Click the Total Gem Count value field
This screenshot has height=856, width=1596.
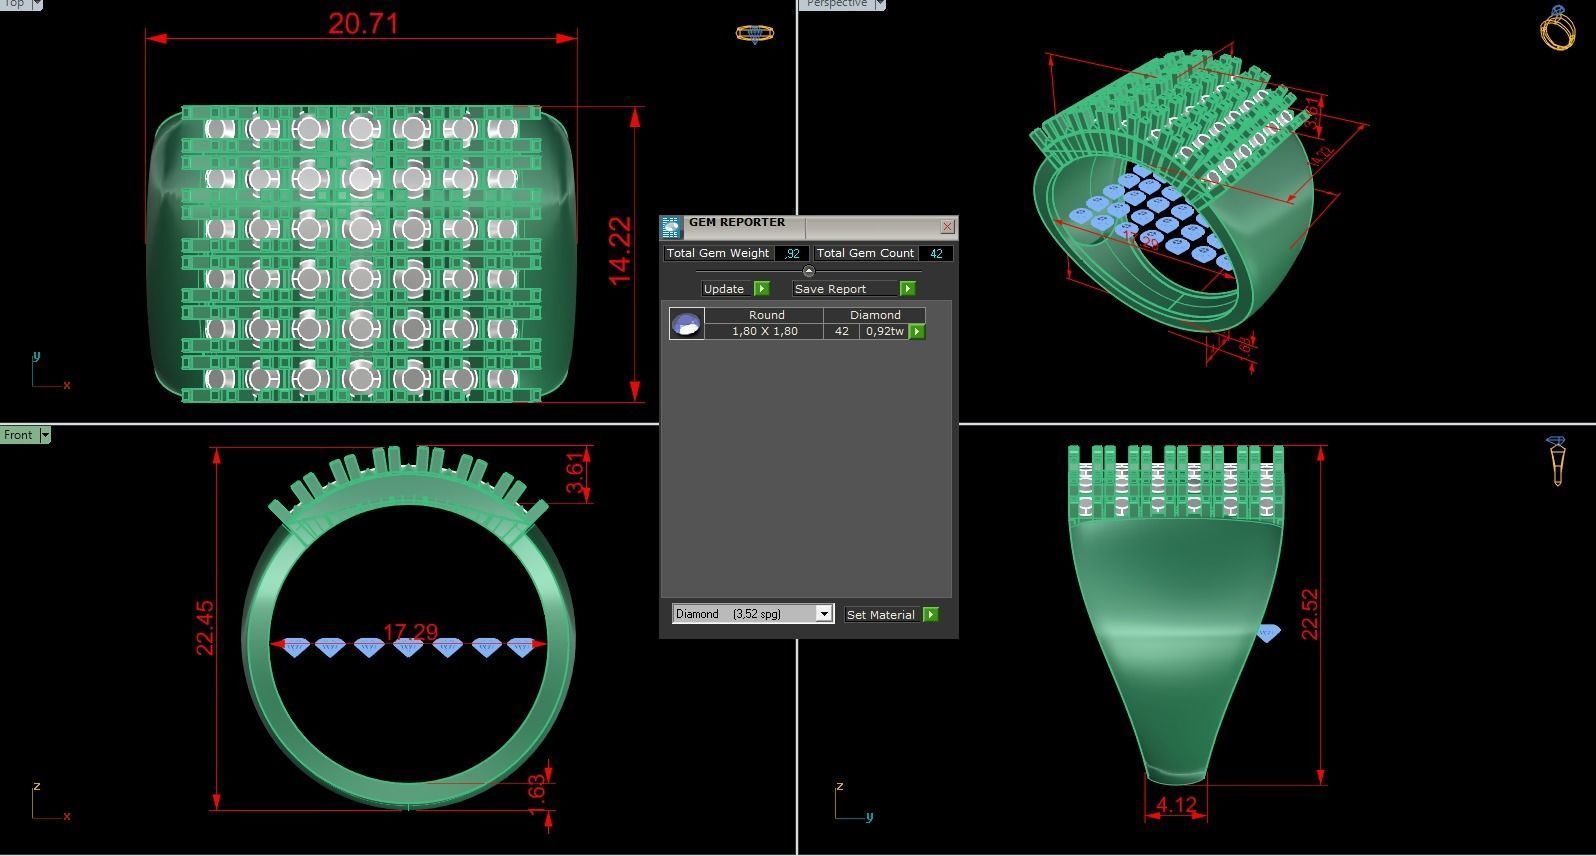pos(936,254)
